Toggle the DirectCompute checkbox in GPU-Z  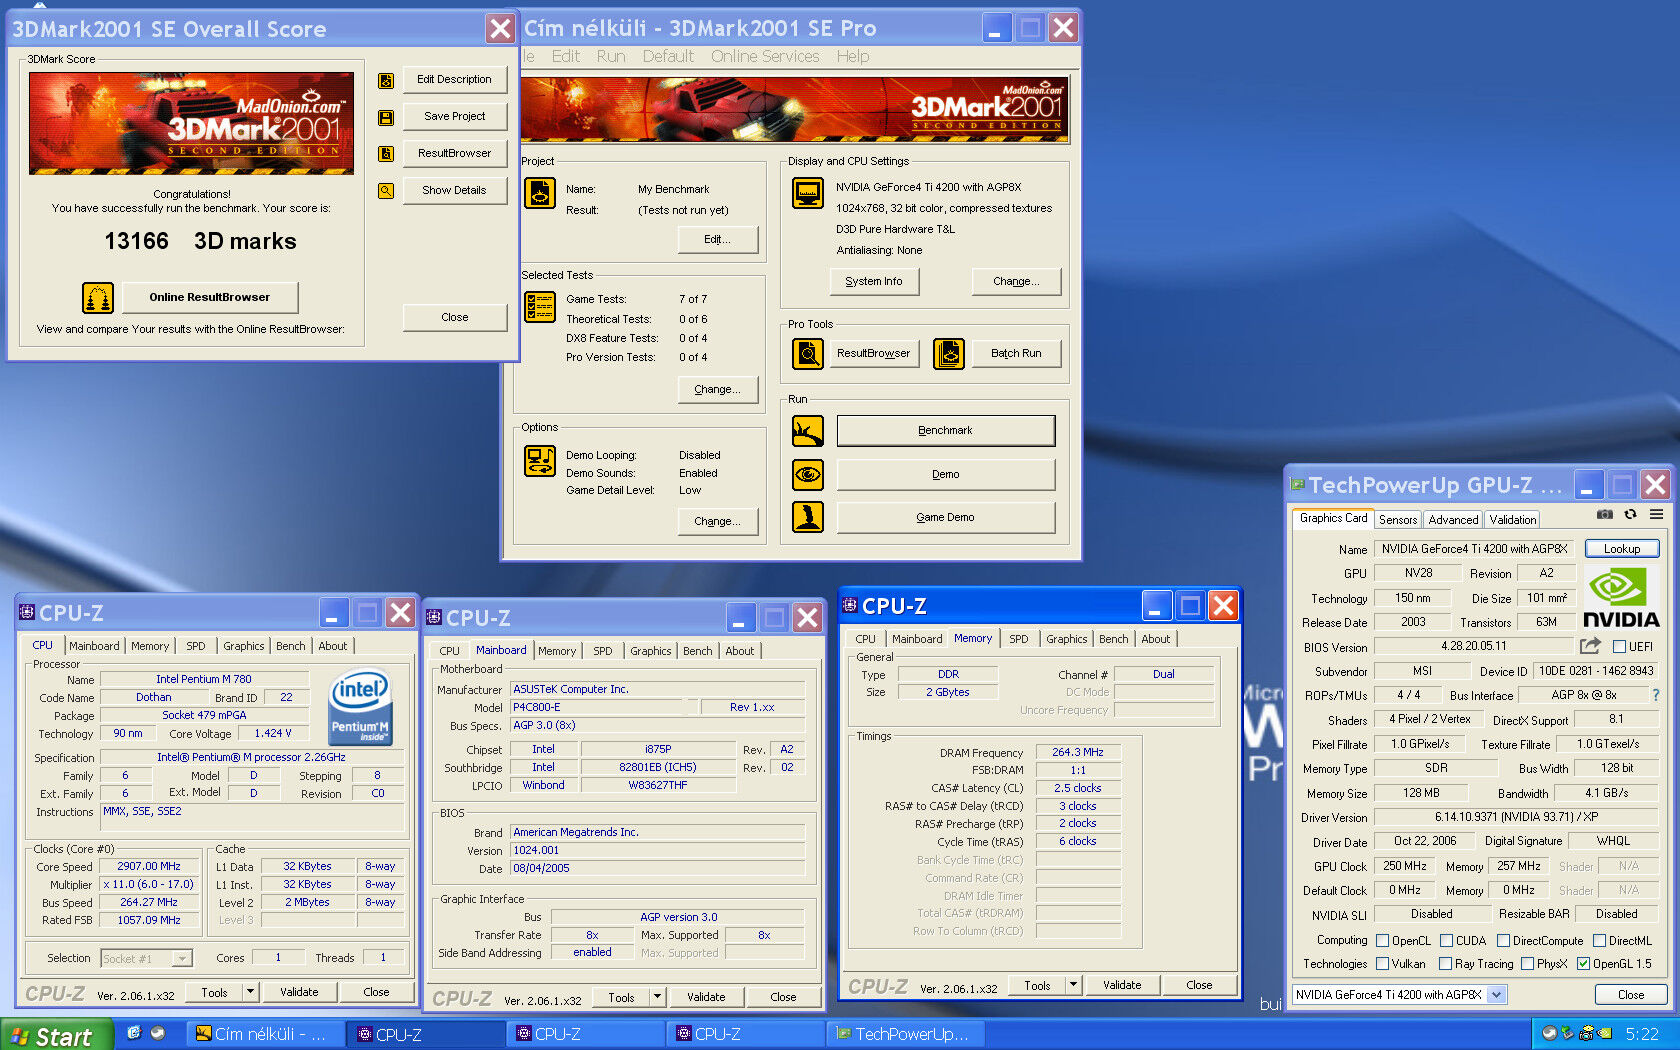1504,941
